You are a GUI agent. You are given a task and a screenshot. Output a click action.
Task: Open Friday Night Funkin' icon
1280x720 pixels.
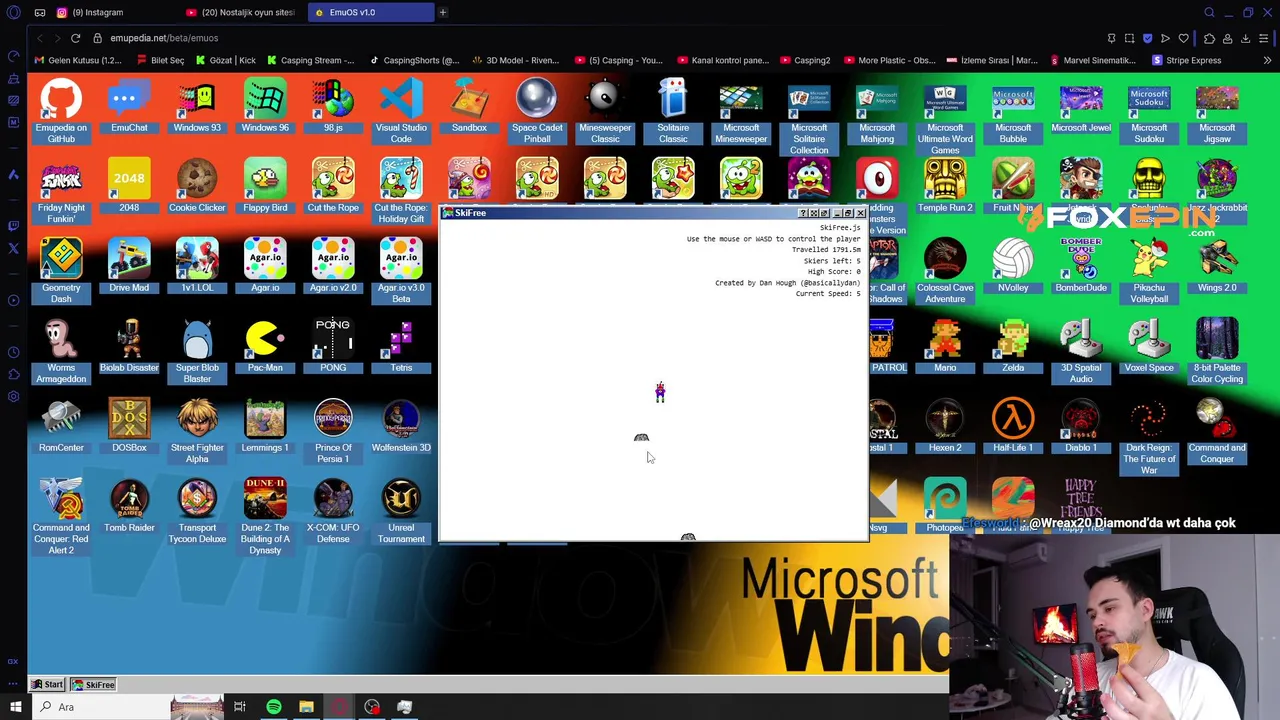(61, 191)
